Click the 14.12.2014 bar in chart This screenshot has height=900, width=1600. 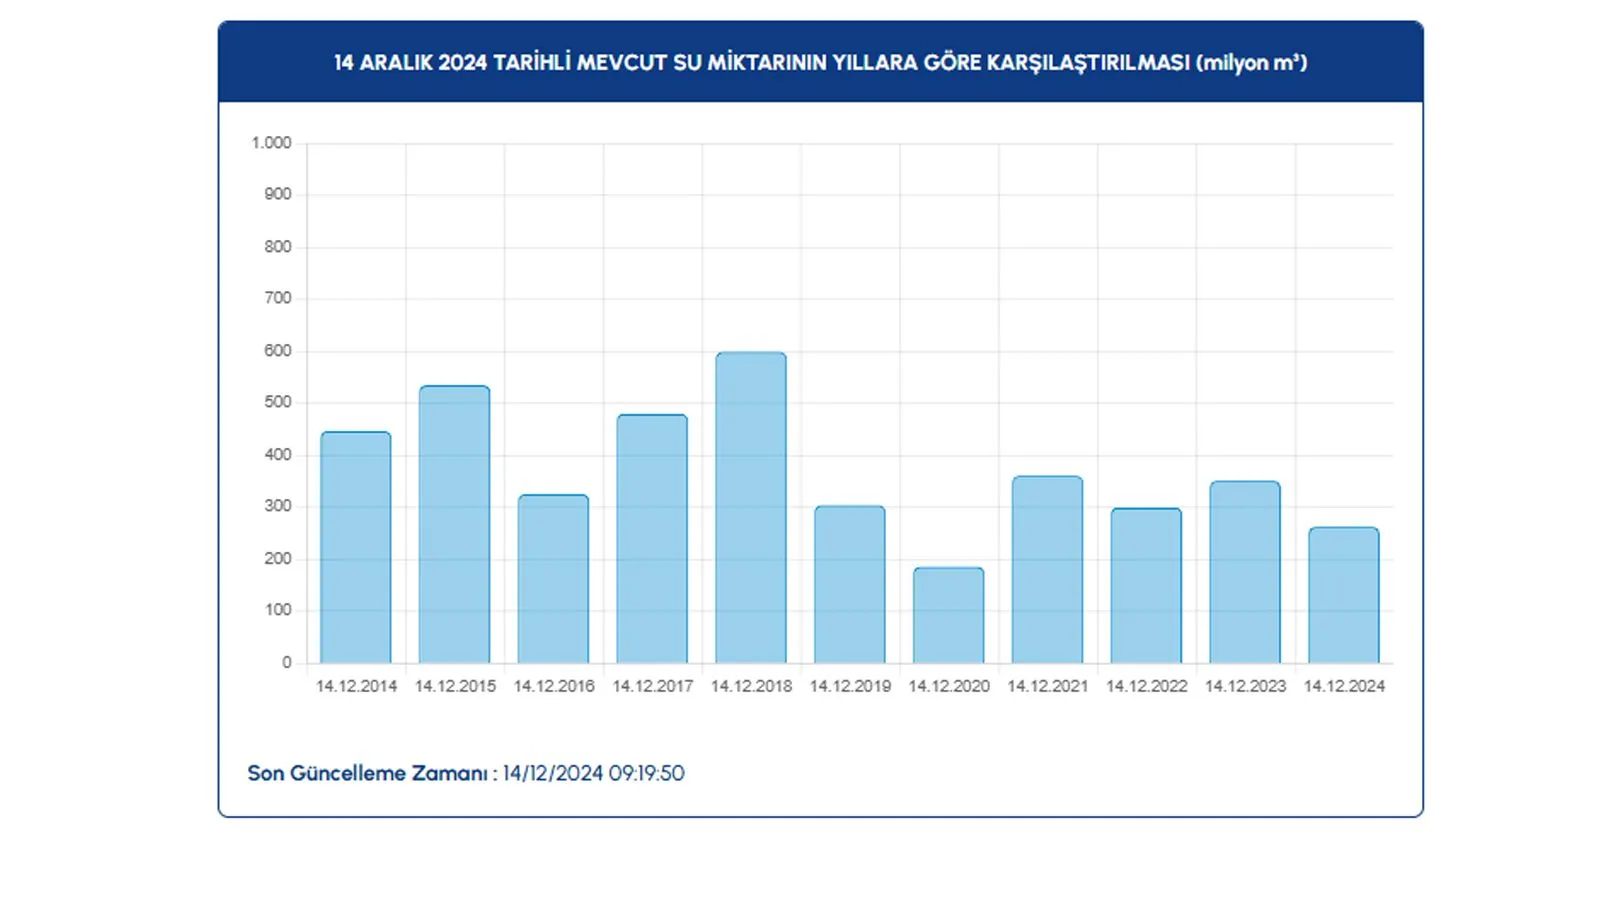pyautogui.click(x=356, y=547)
